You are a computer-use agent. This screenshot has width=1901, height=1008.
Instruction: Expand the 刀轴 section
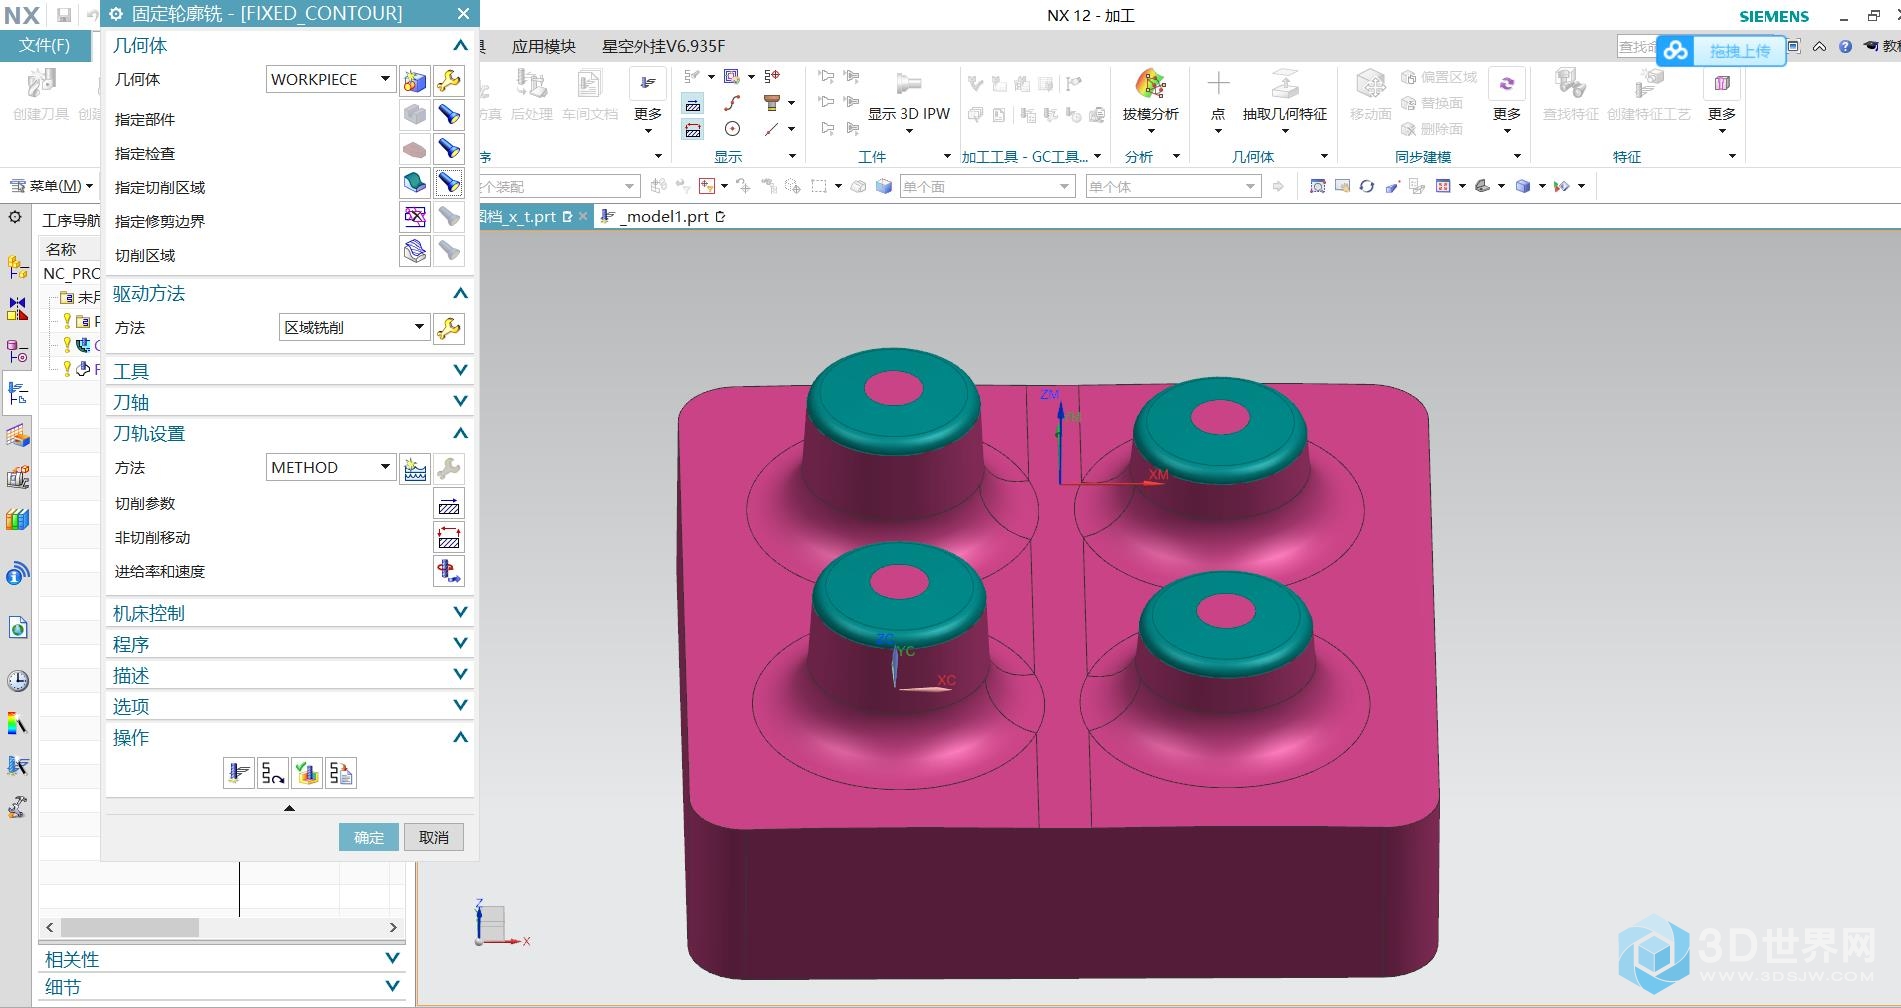point(289,402)
